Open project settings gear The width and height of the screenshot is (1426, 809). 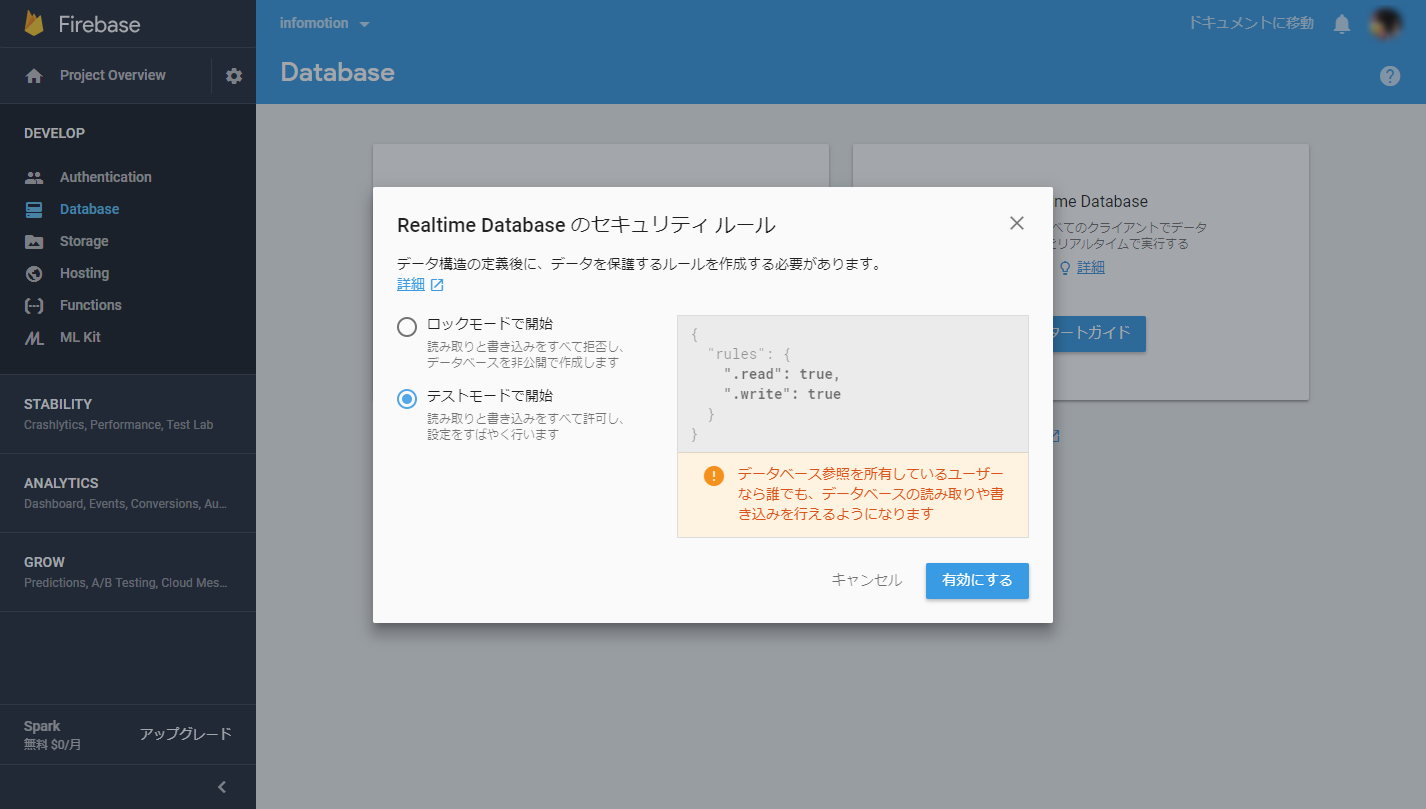tap(232, 75)
